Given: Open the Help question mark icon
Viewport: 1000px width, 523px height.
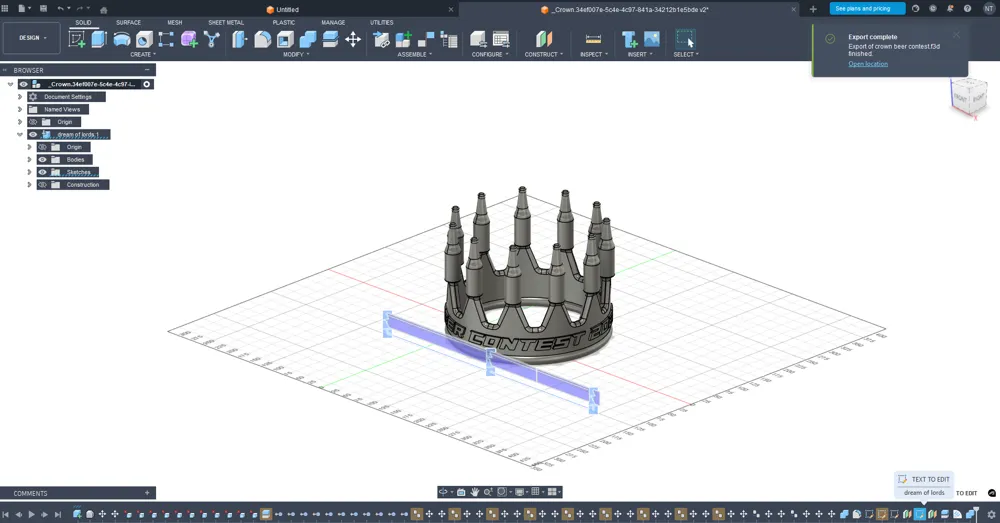Looking at the screenshot, I should pyautogui.click(x=967, y=8).
